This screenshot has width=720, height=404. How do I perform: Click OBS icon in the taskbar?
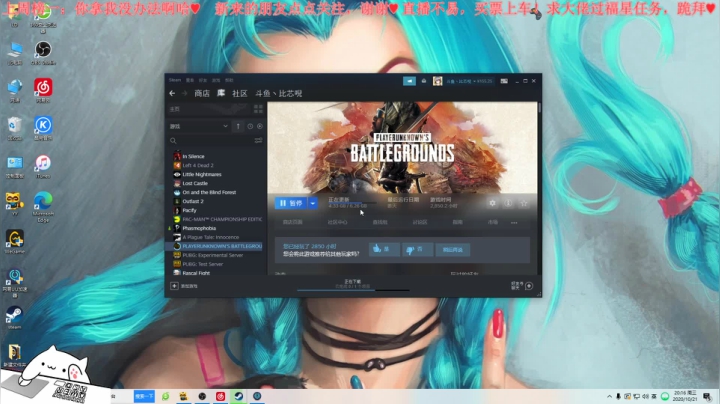click(202, 396)
